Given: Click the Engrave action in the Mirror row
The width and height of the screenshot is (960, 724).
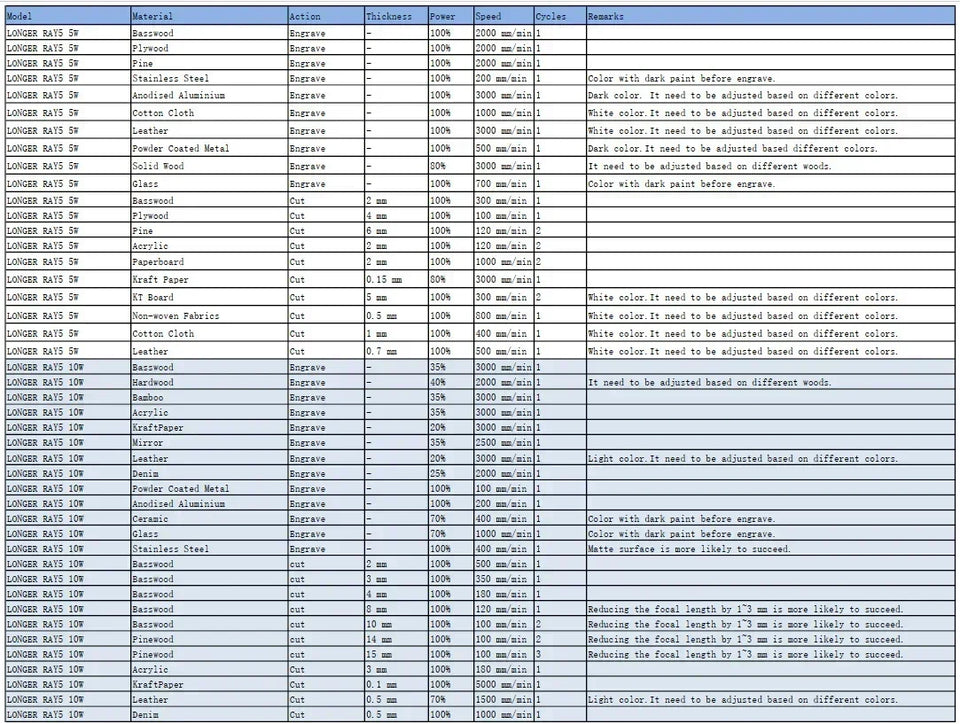Looking at the screenshot, I should pos(307,442).
